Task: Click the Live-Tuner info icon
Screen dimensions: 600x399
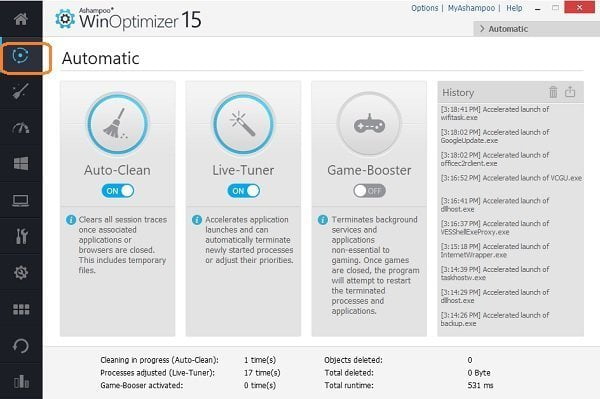Action: (197, 220)
